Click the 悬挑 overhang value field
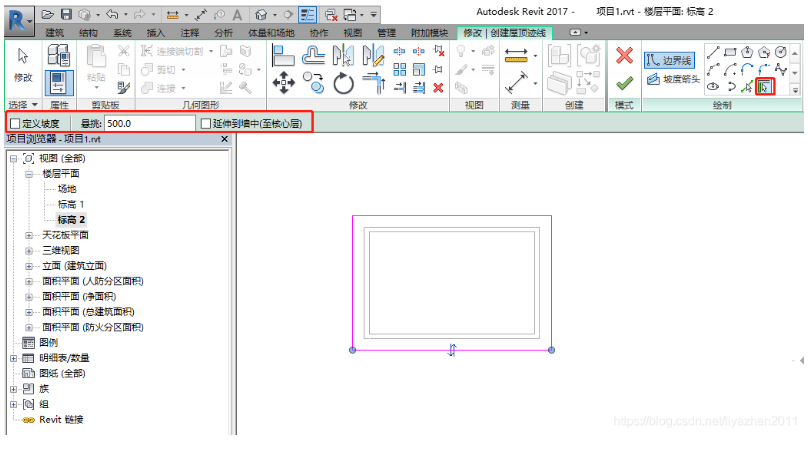Image resolution: width=808 pixels, height=449 pixels. tap(149, 124)
